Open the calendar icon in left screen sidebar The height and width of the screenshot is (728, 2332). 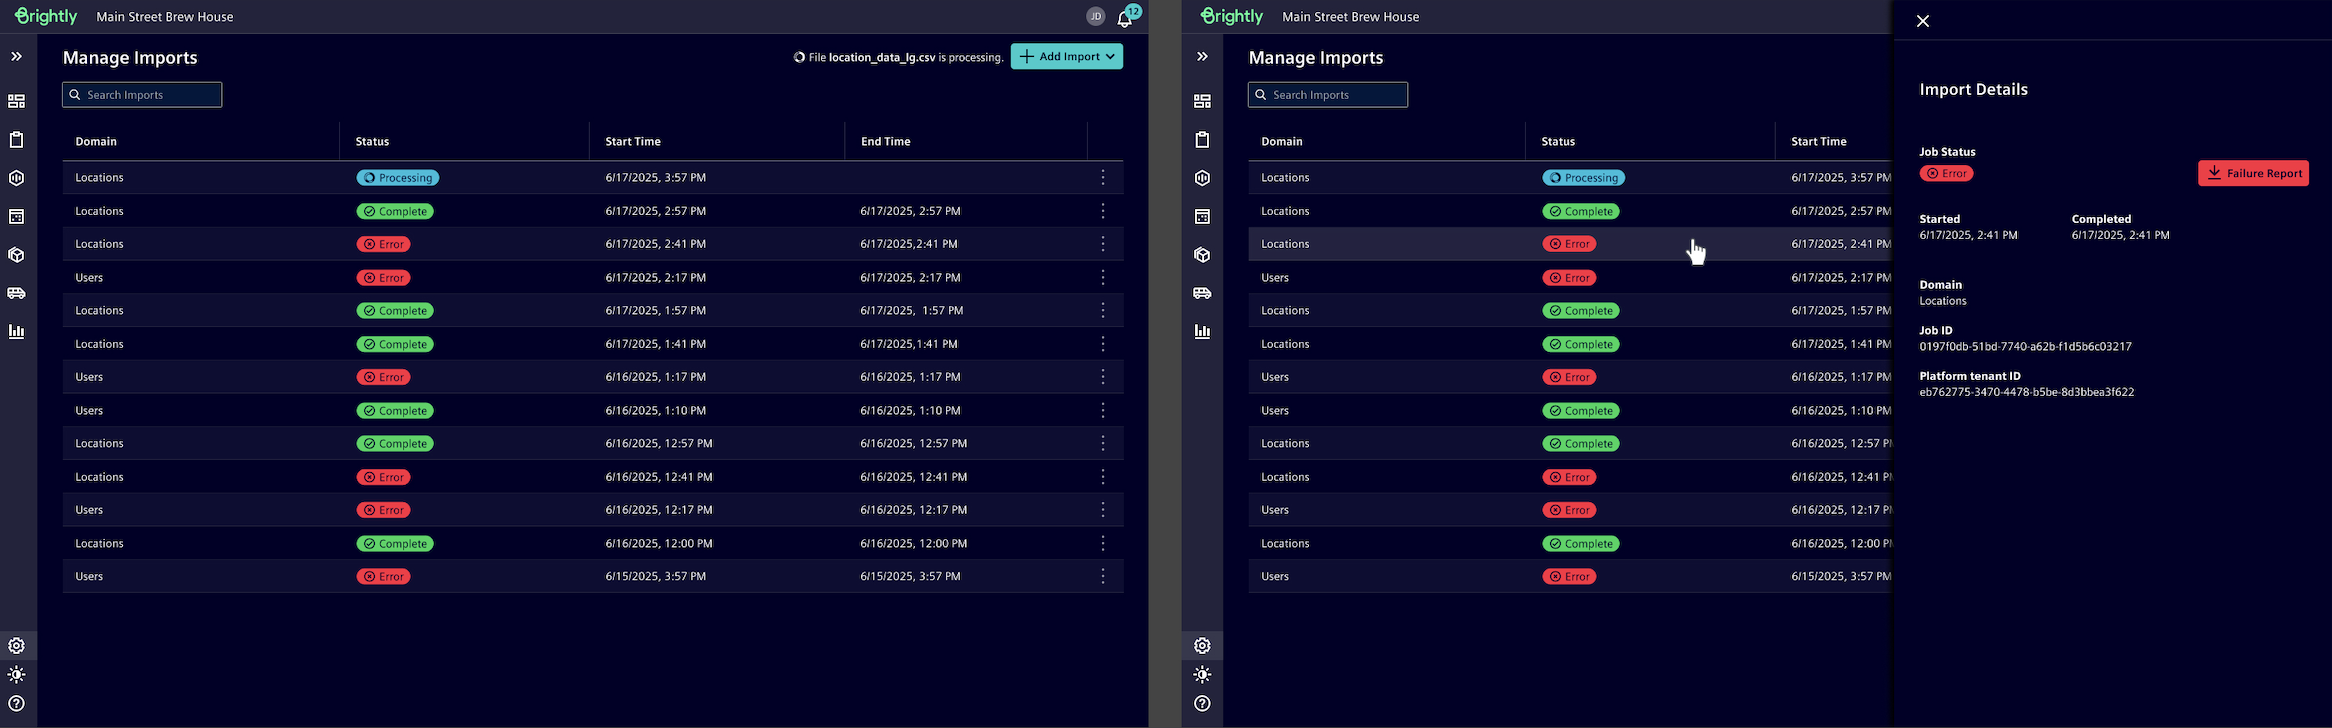point(16,216)
